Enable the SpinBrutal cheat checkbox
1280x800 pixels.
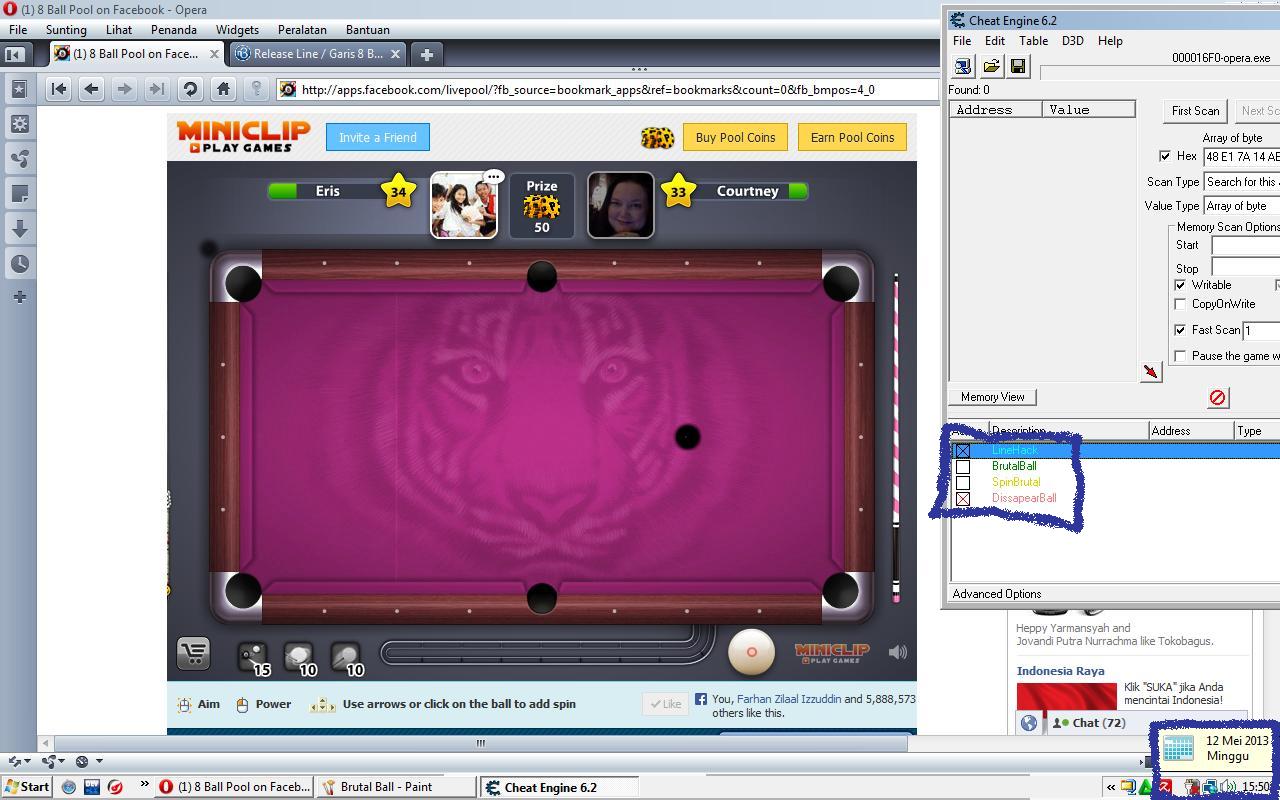[x=963, y=483]
